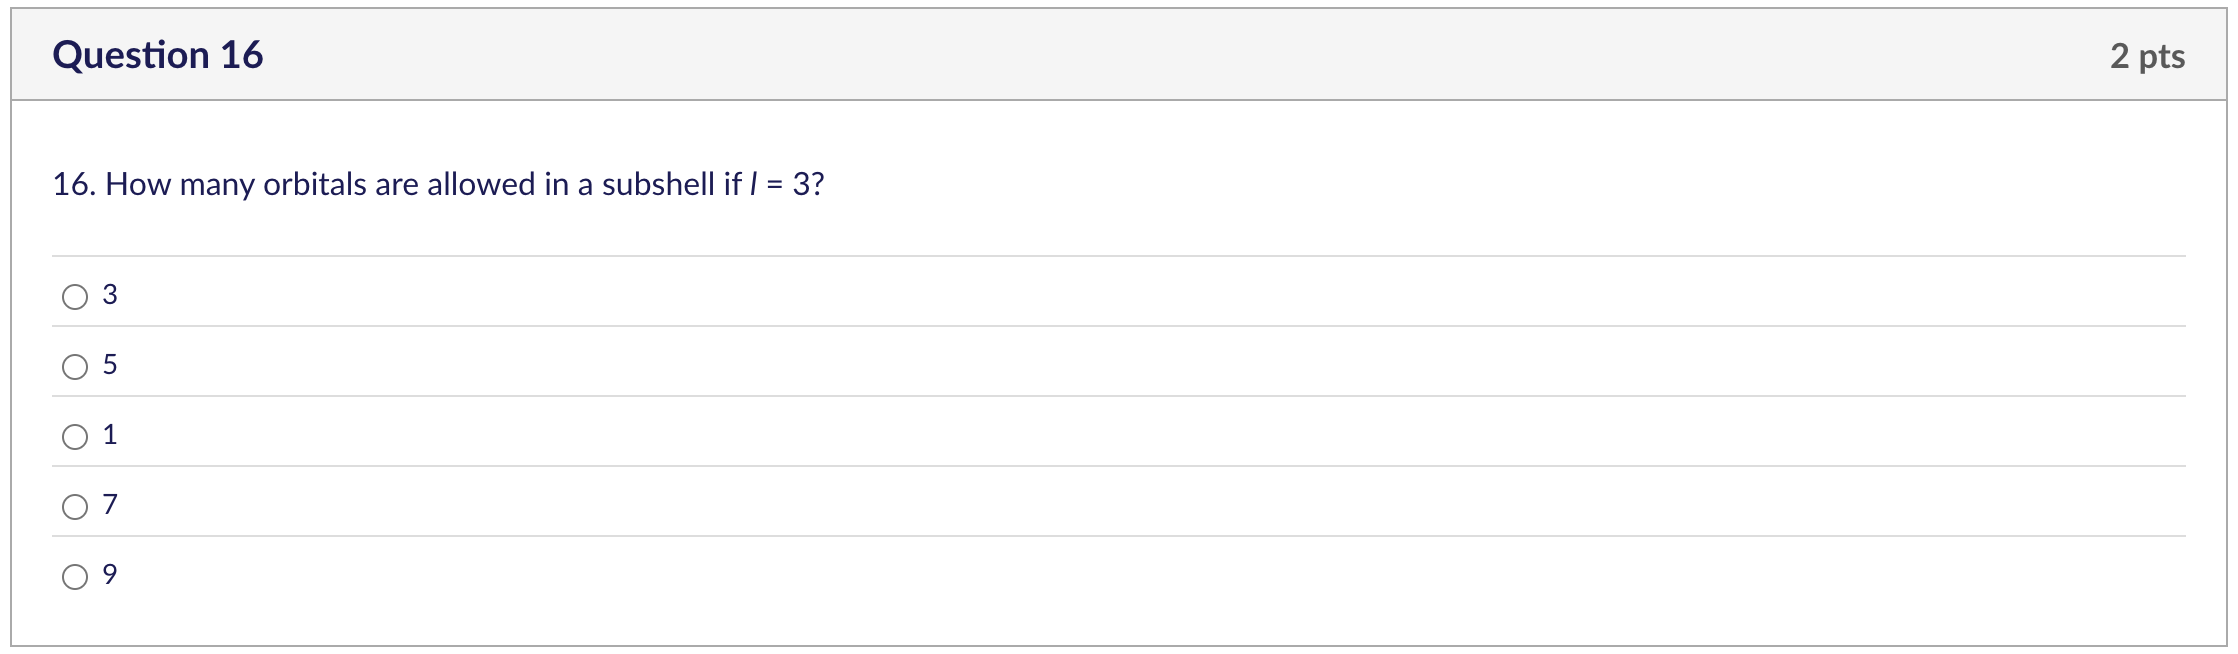Click the answer label text 5
Viewport: 2238px width, 654px height.
pyautogui.click(x=110, y=364)
